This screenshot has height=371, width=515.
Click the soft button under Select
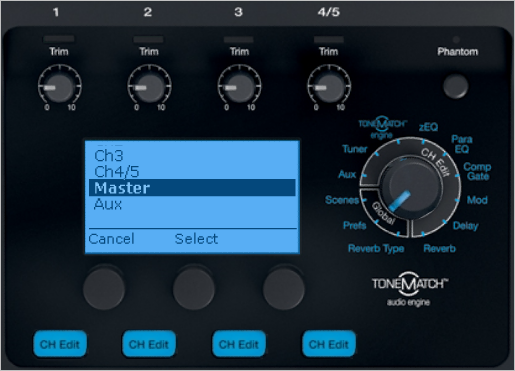tap(194, 288)
